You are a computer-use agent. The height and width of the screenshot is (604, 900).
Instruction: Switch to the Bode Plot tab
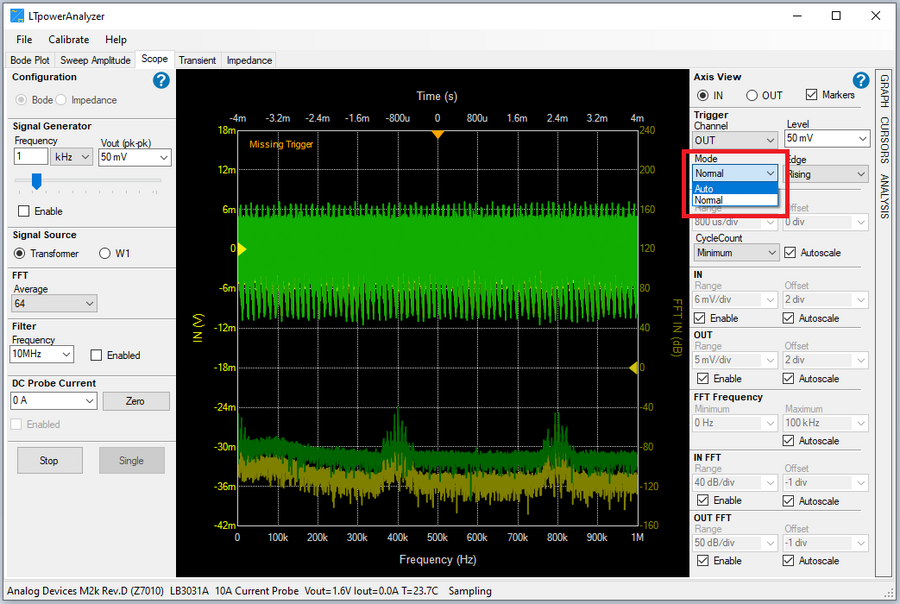point(30,60)
